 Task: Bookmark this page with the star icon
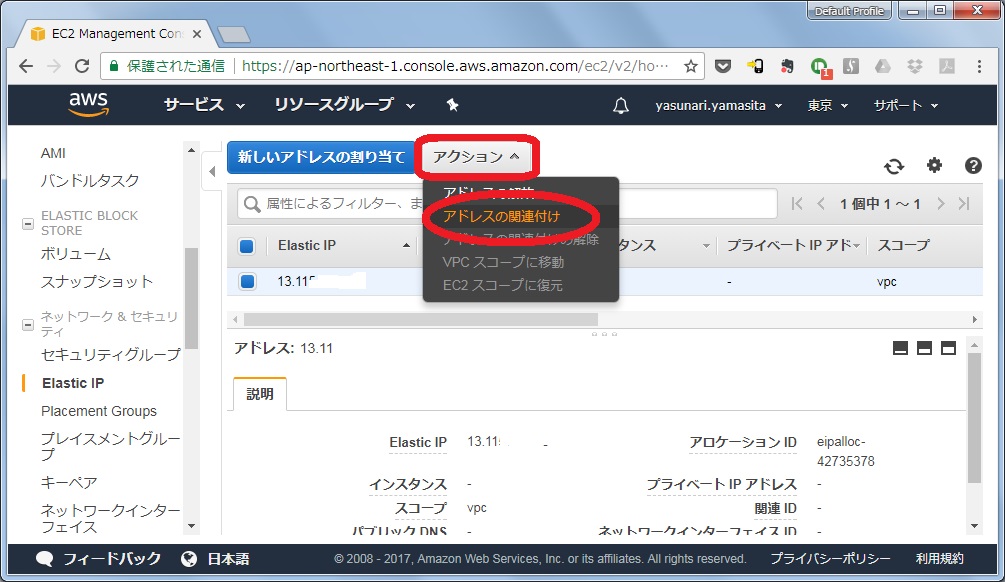click(x=690, y=66)
